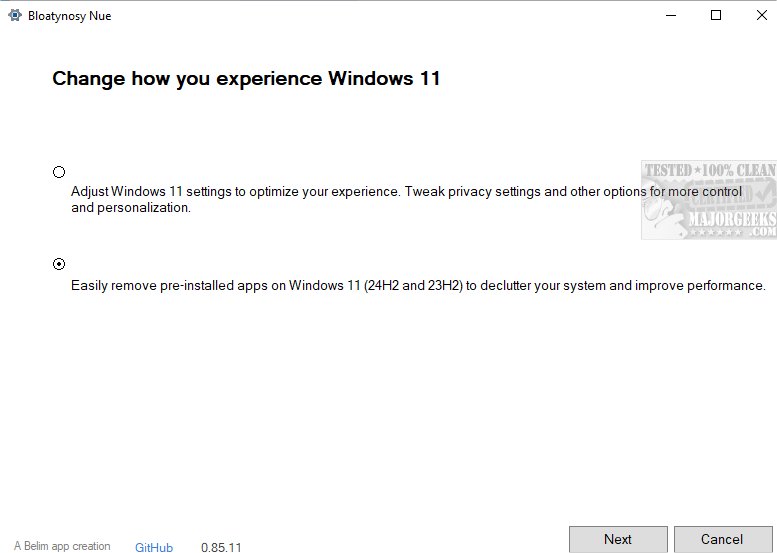Select the Adjust Windows 11 settings radio button
Viewport: 777px width, 553px height.
tap(59, 172)
